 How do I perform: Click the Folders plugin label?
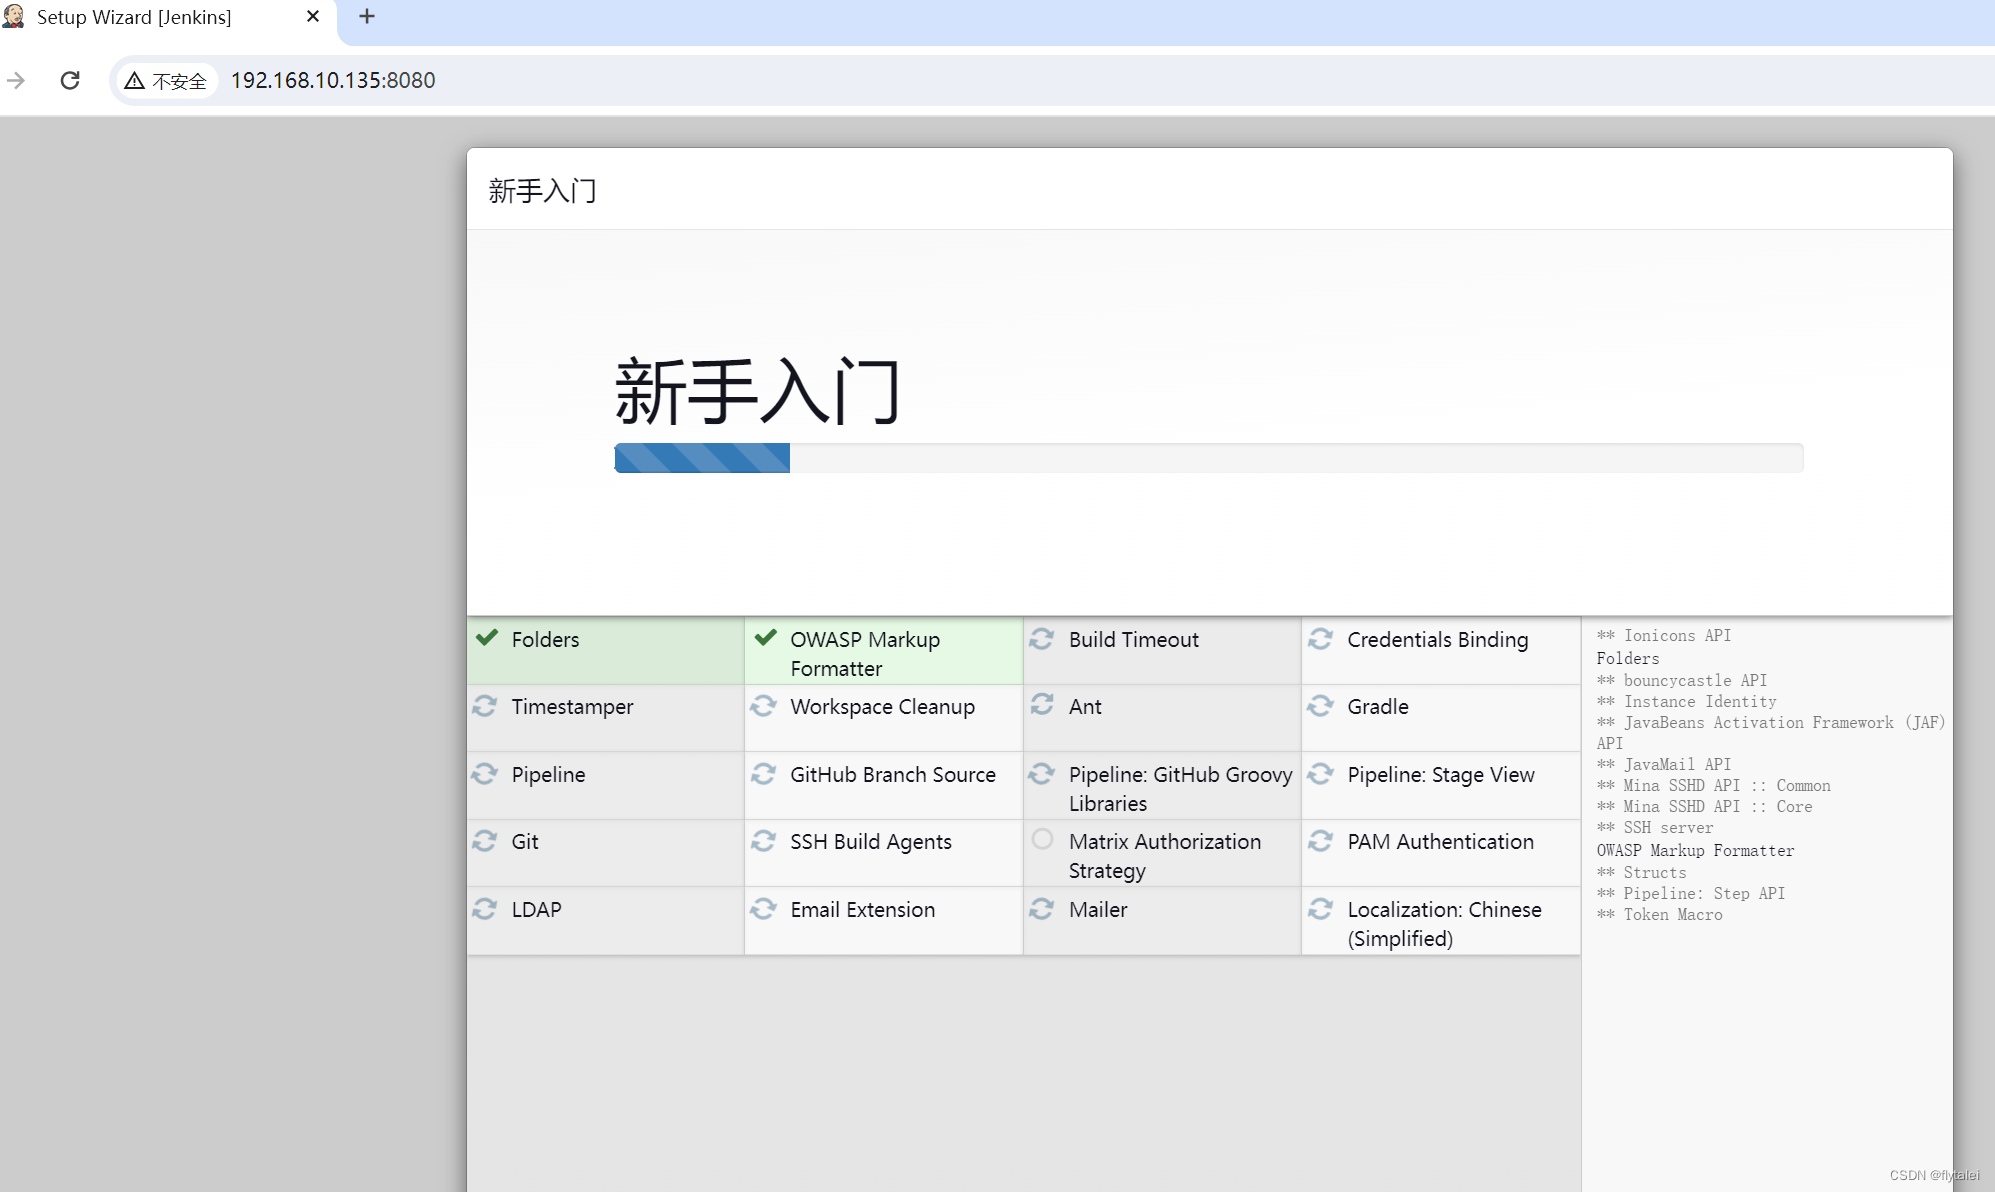[545, 640]
